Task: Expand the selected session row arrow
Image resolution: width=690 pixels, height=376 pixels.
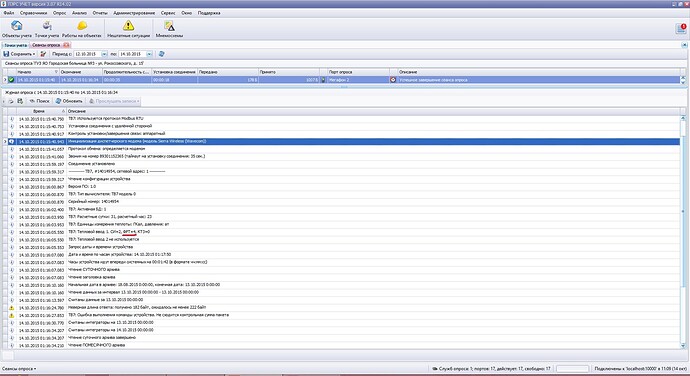Action: pos(5,80)
